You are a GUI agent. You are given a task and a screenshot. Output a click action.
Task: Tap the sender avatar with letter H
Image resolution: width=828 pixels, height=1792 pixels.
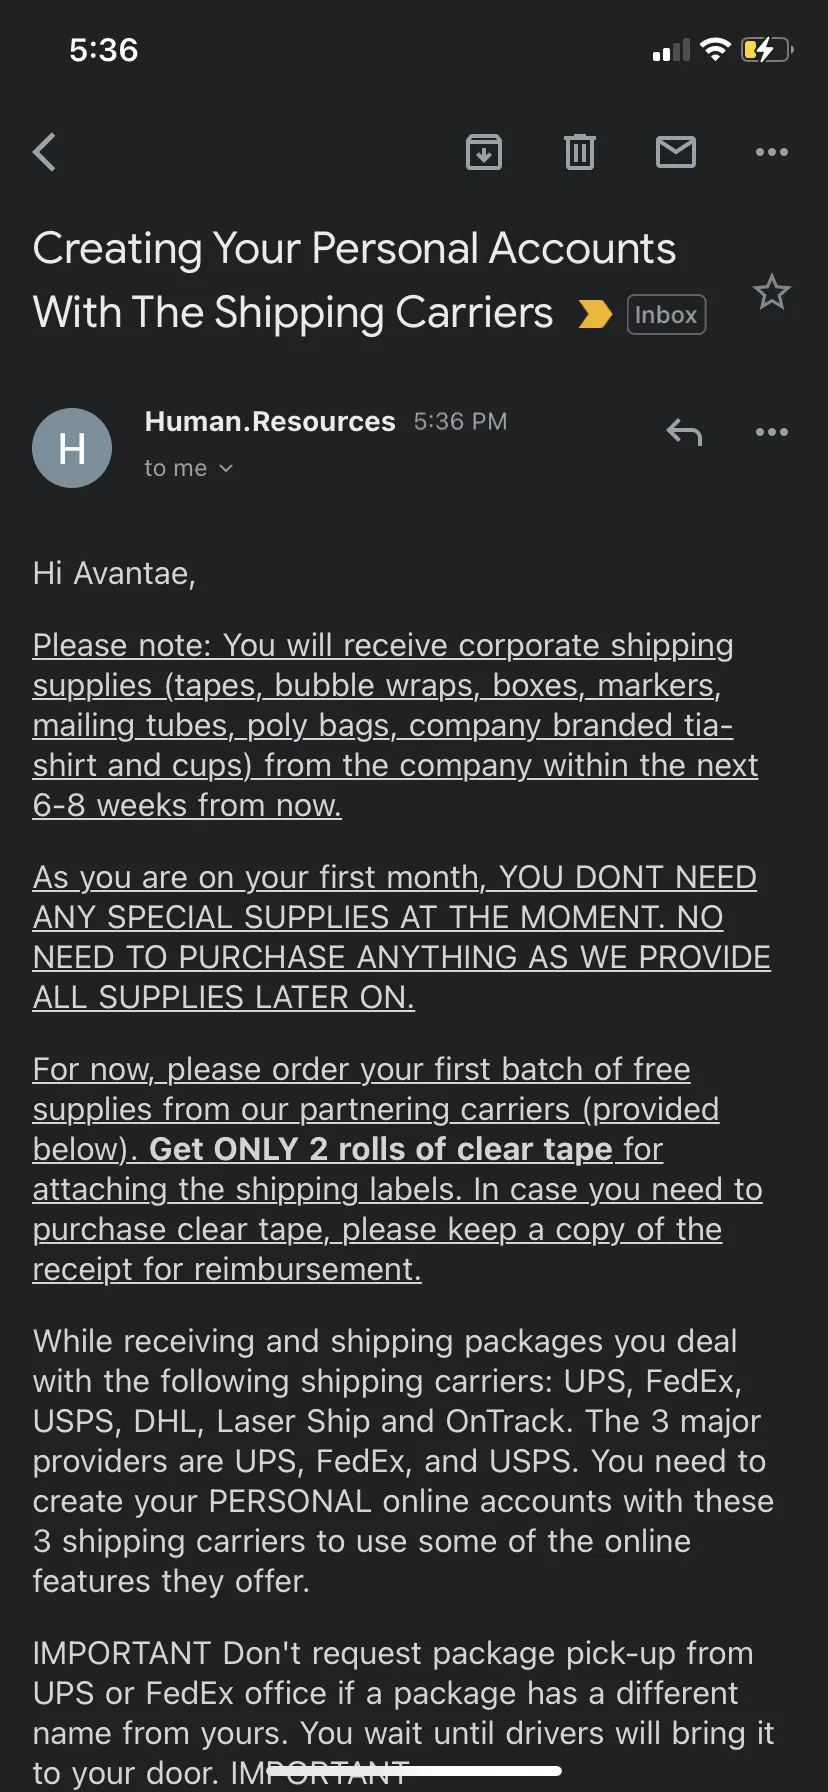click(x=72, y=448)
